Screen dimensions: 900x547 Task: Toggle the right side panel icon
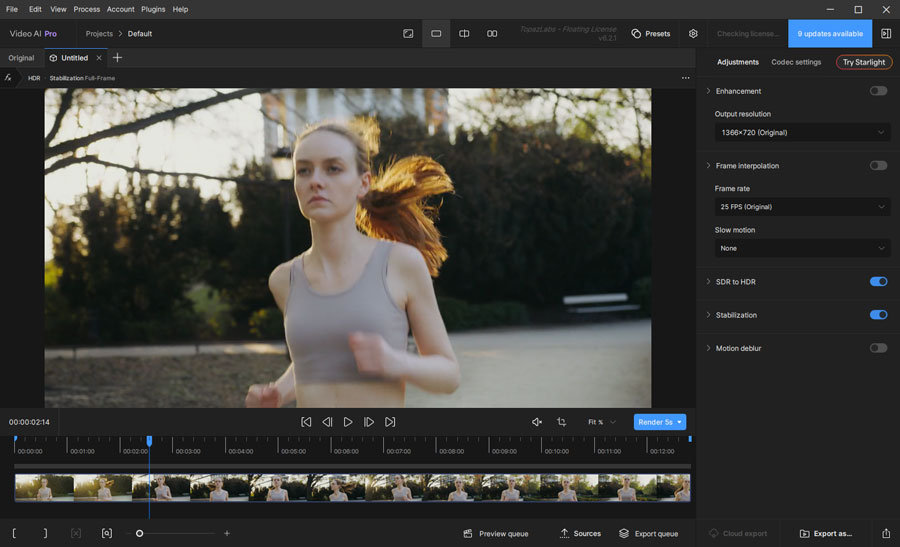886,33
